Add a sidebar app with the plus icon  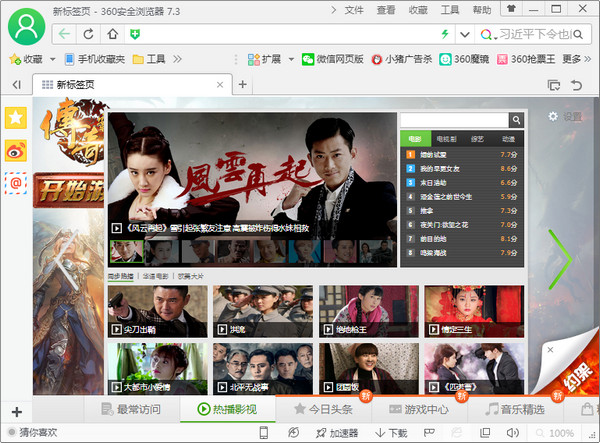[16, 412]
